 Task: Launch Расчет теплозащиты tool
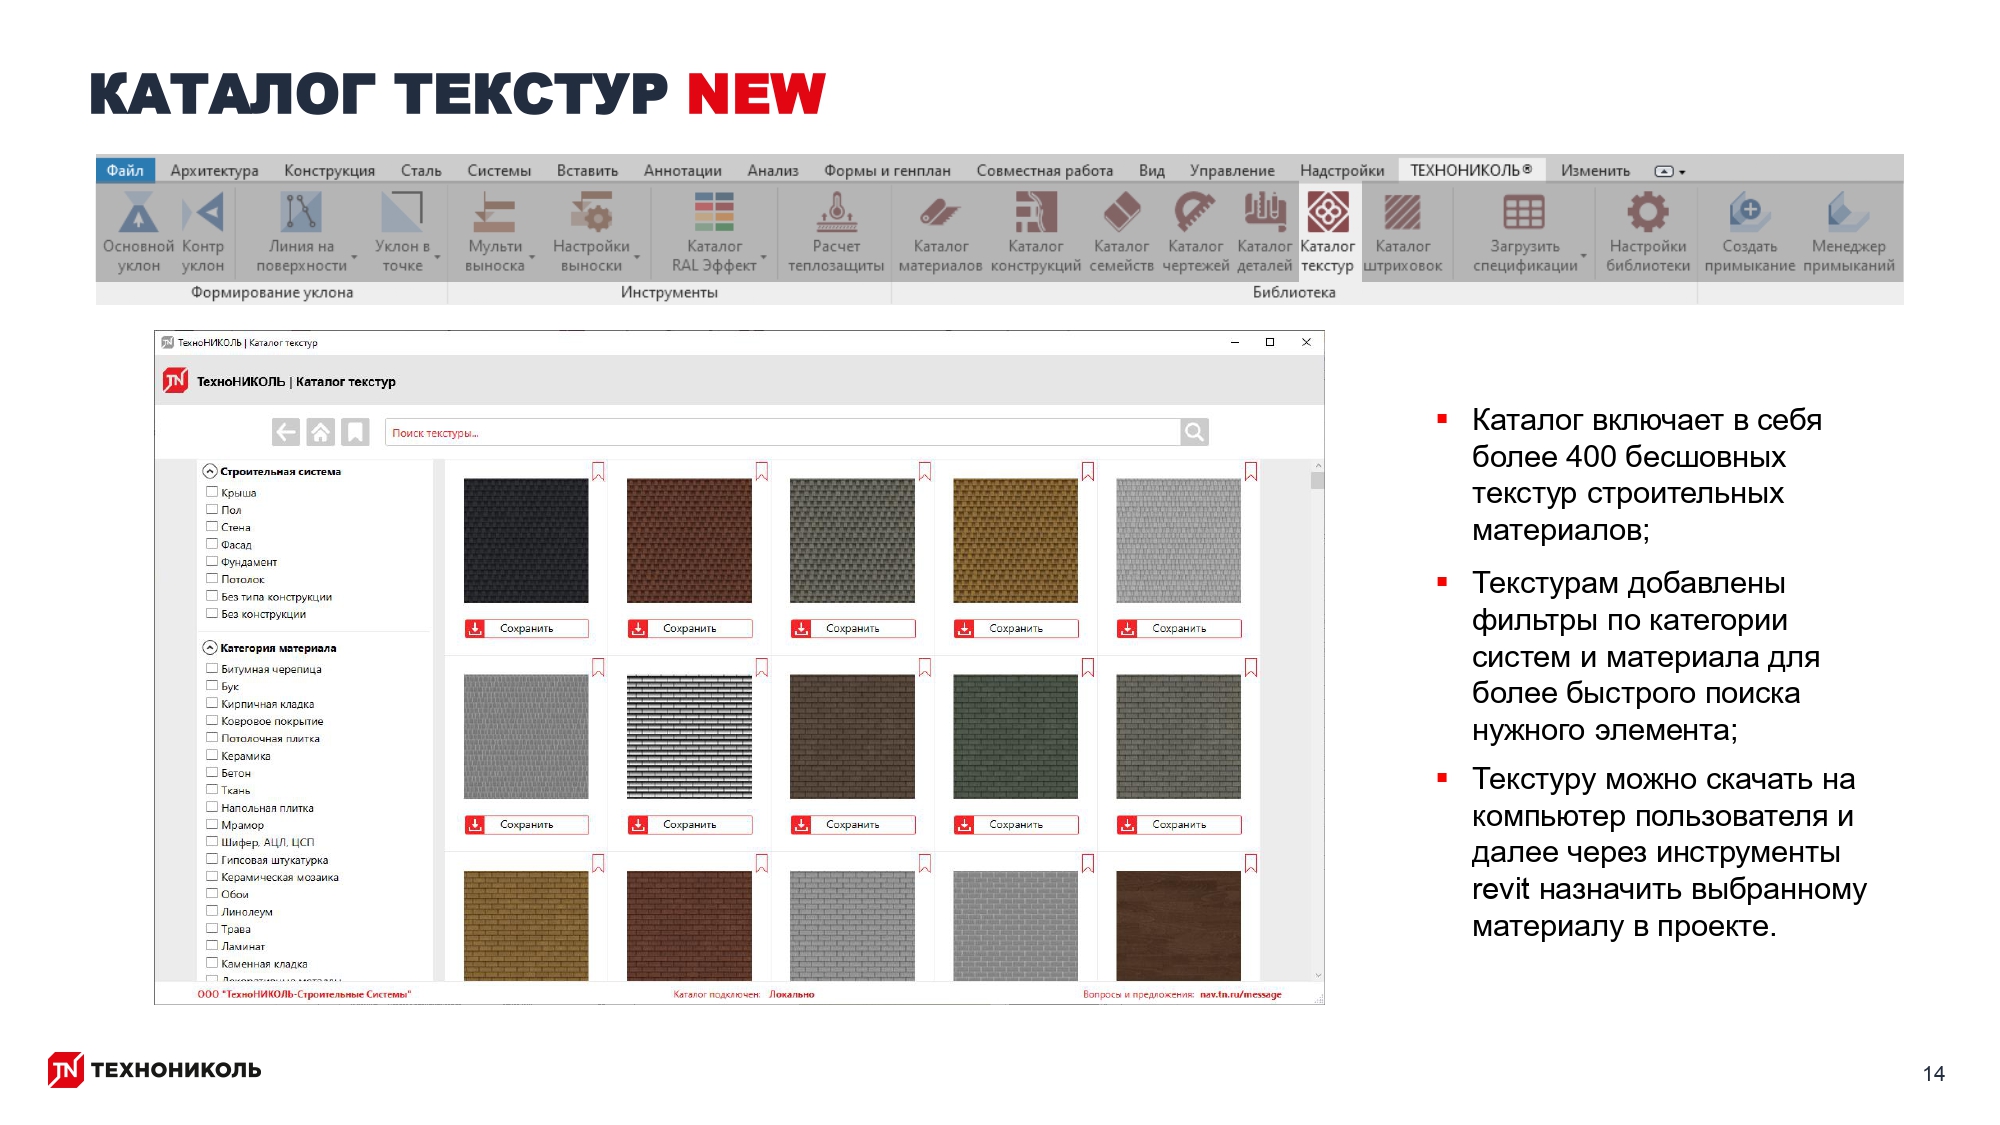[836, 233]
